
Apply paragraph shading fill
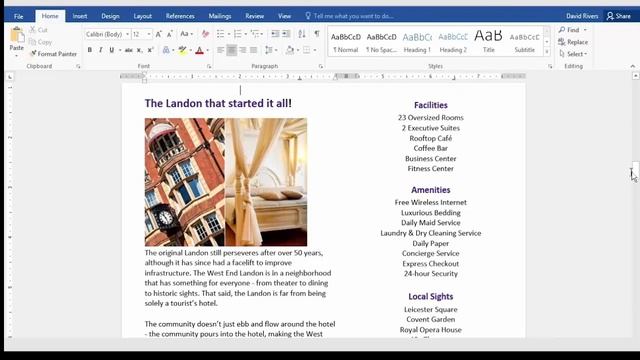(x=290, y=50)
